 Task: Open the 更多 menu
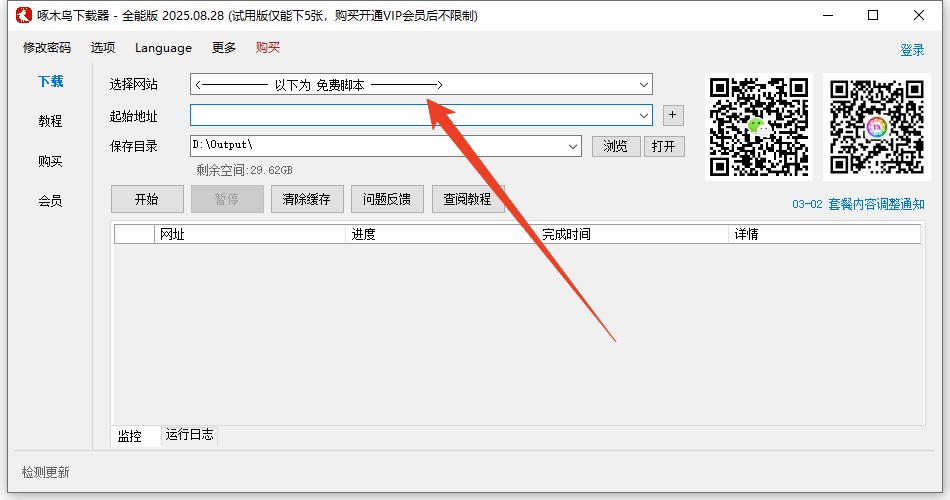pos(224,48)
